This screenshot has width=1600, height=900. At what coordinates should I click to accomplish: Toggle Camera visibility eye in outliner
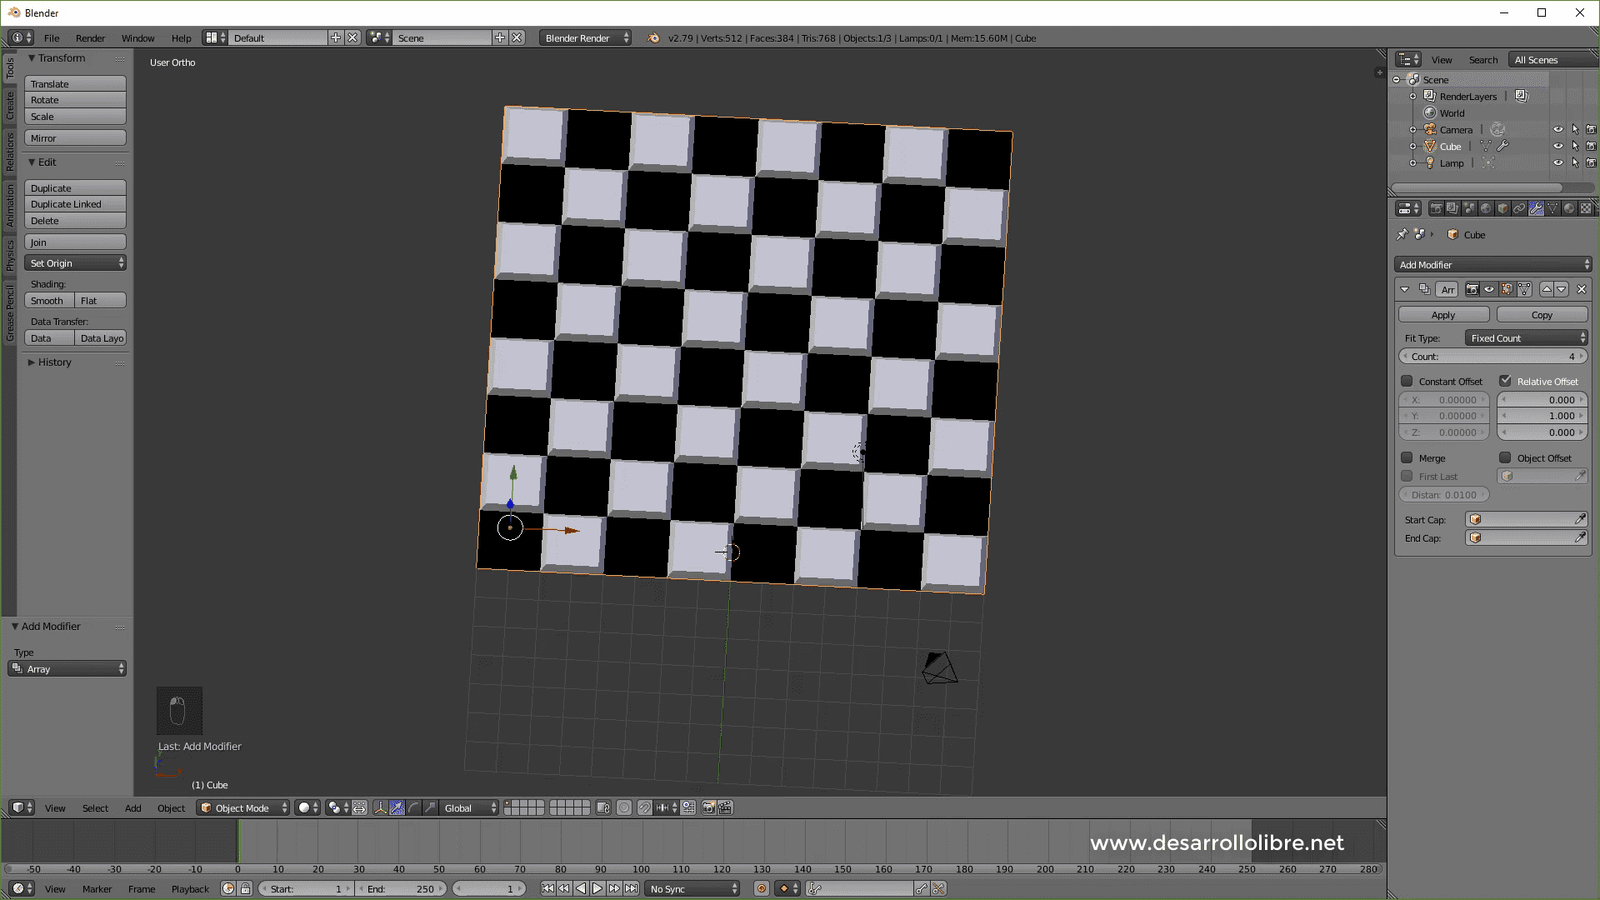1557,129
